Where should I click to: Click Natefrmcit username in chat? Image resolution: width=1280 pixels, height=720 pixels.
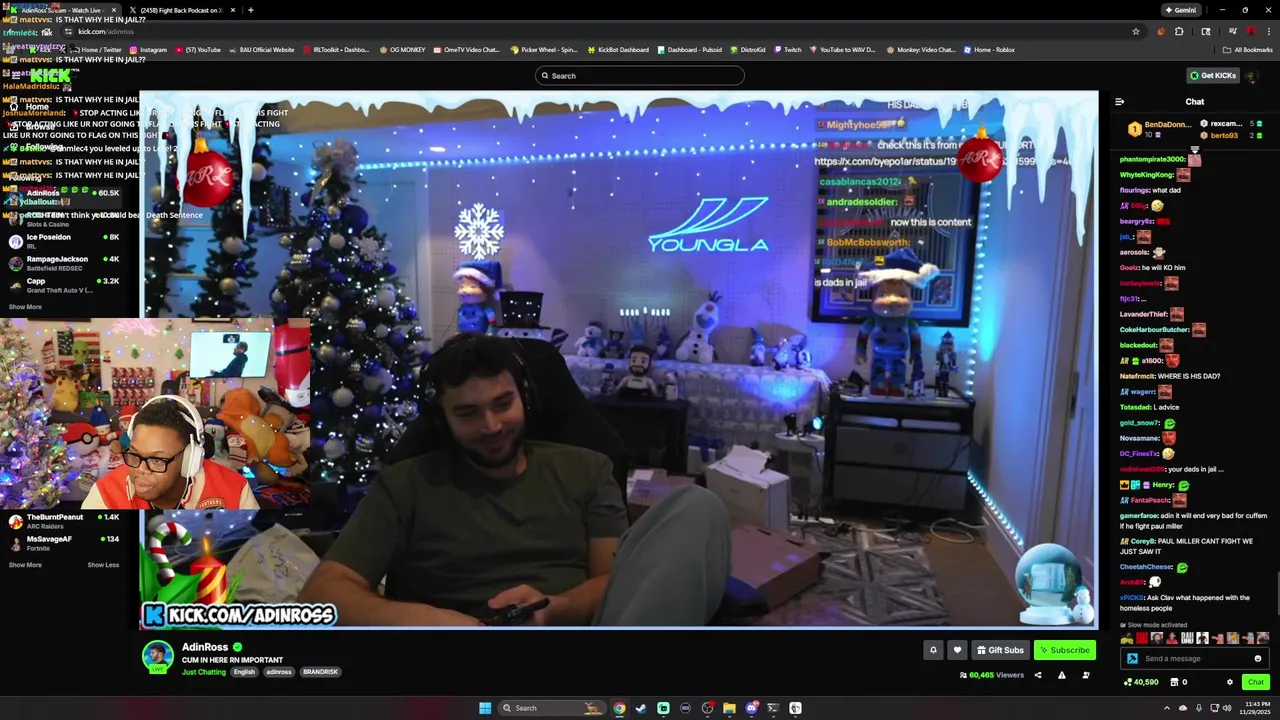coord(1137,376)
